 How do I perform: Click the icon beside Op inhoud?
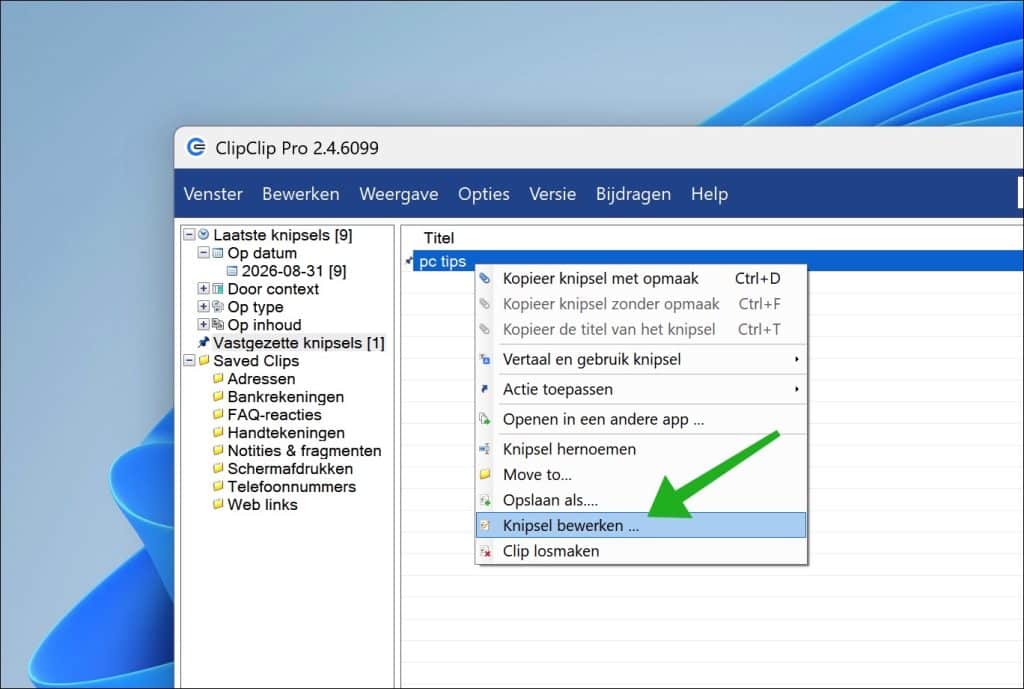(x=218, y=325)
